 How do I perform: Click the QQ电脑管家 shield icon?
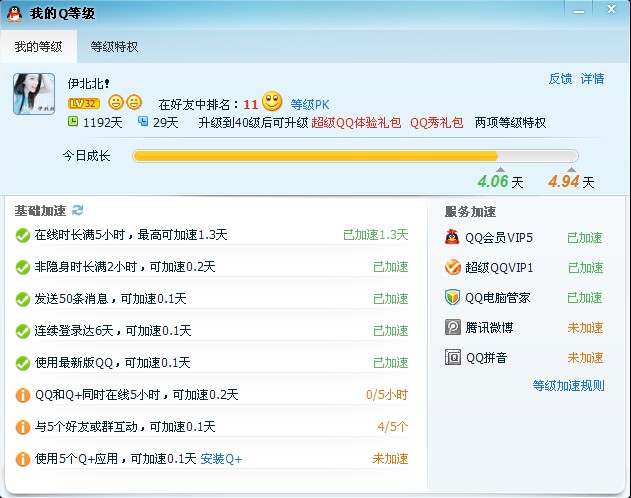coord(453,297)
